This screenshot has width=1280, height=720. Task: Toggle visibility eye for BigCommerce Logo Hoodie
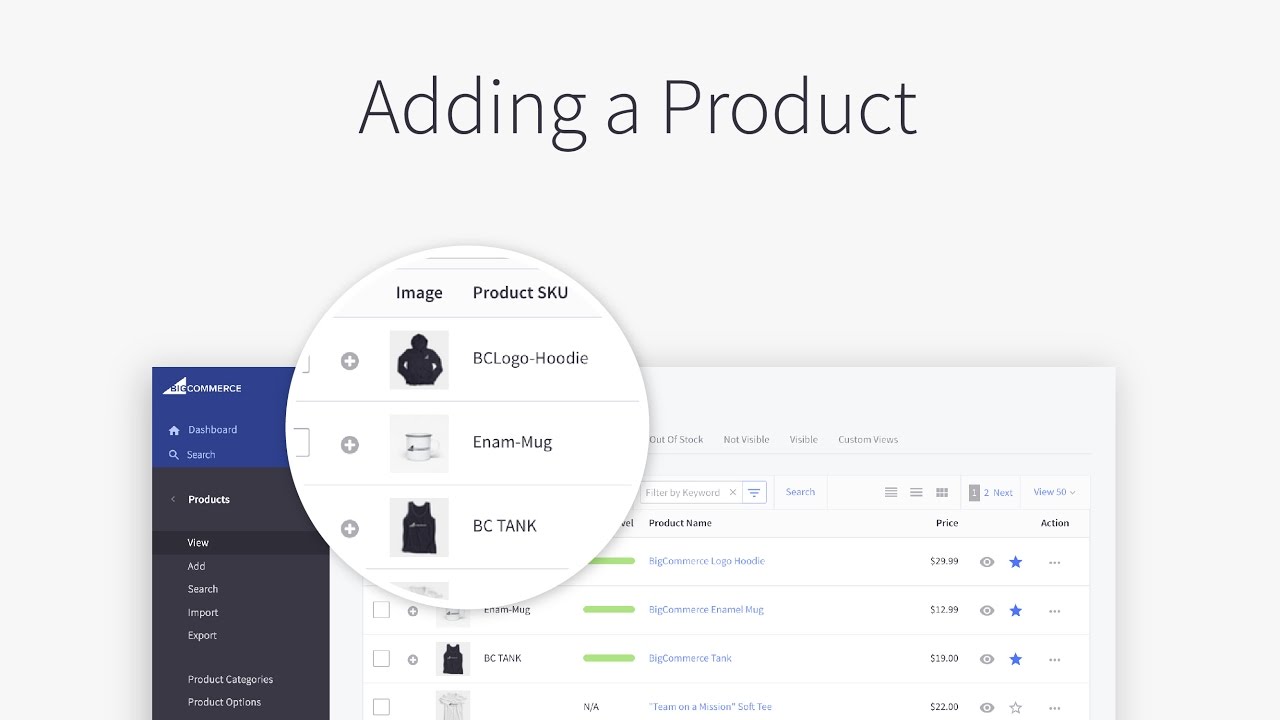click(987, 562)
